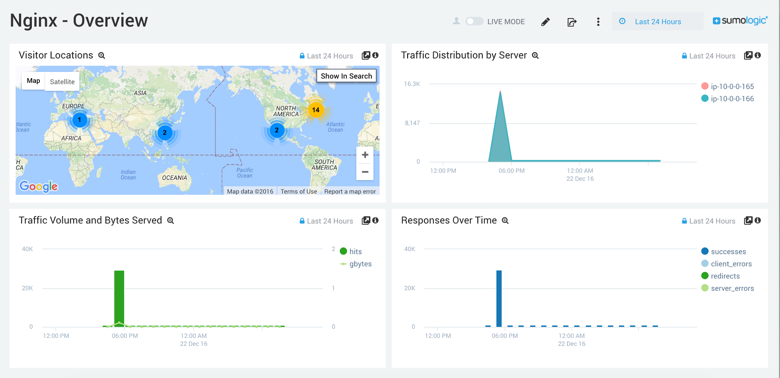
Task: Zoom out the map with minus button
Action: 365,172
